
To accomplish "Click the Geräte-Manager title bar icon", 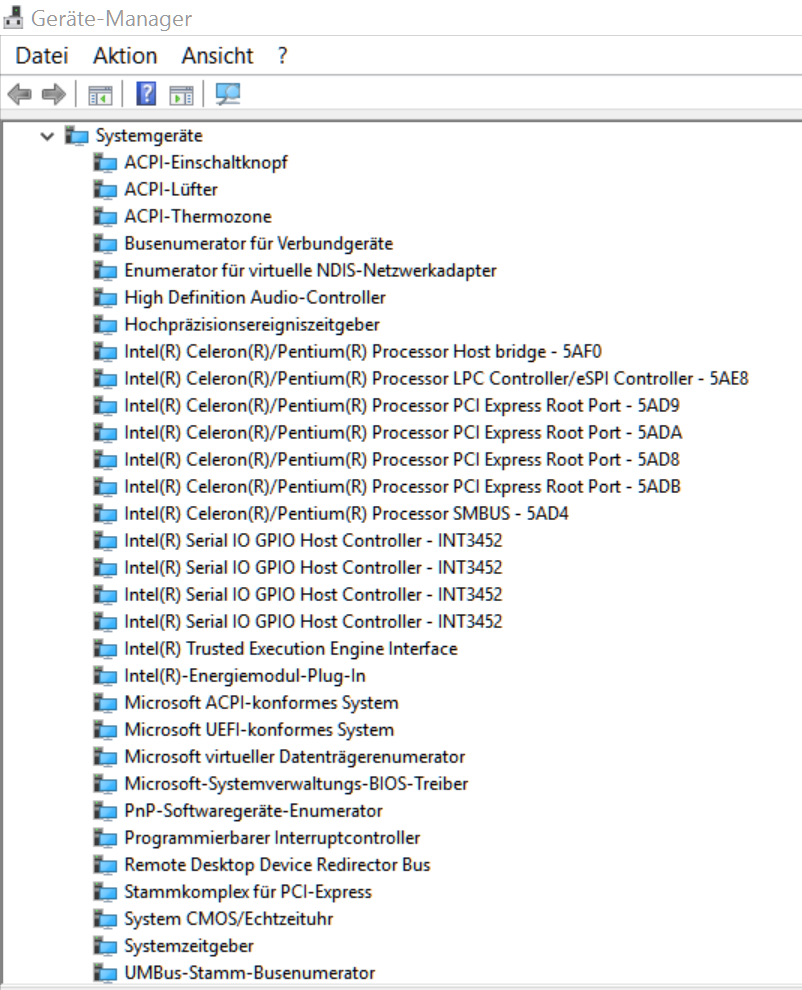I will 13,18.
